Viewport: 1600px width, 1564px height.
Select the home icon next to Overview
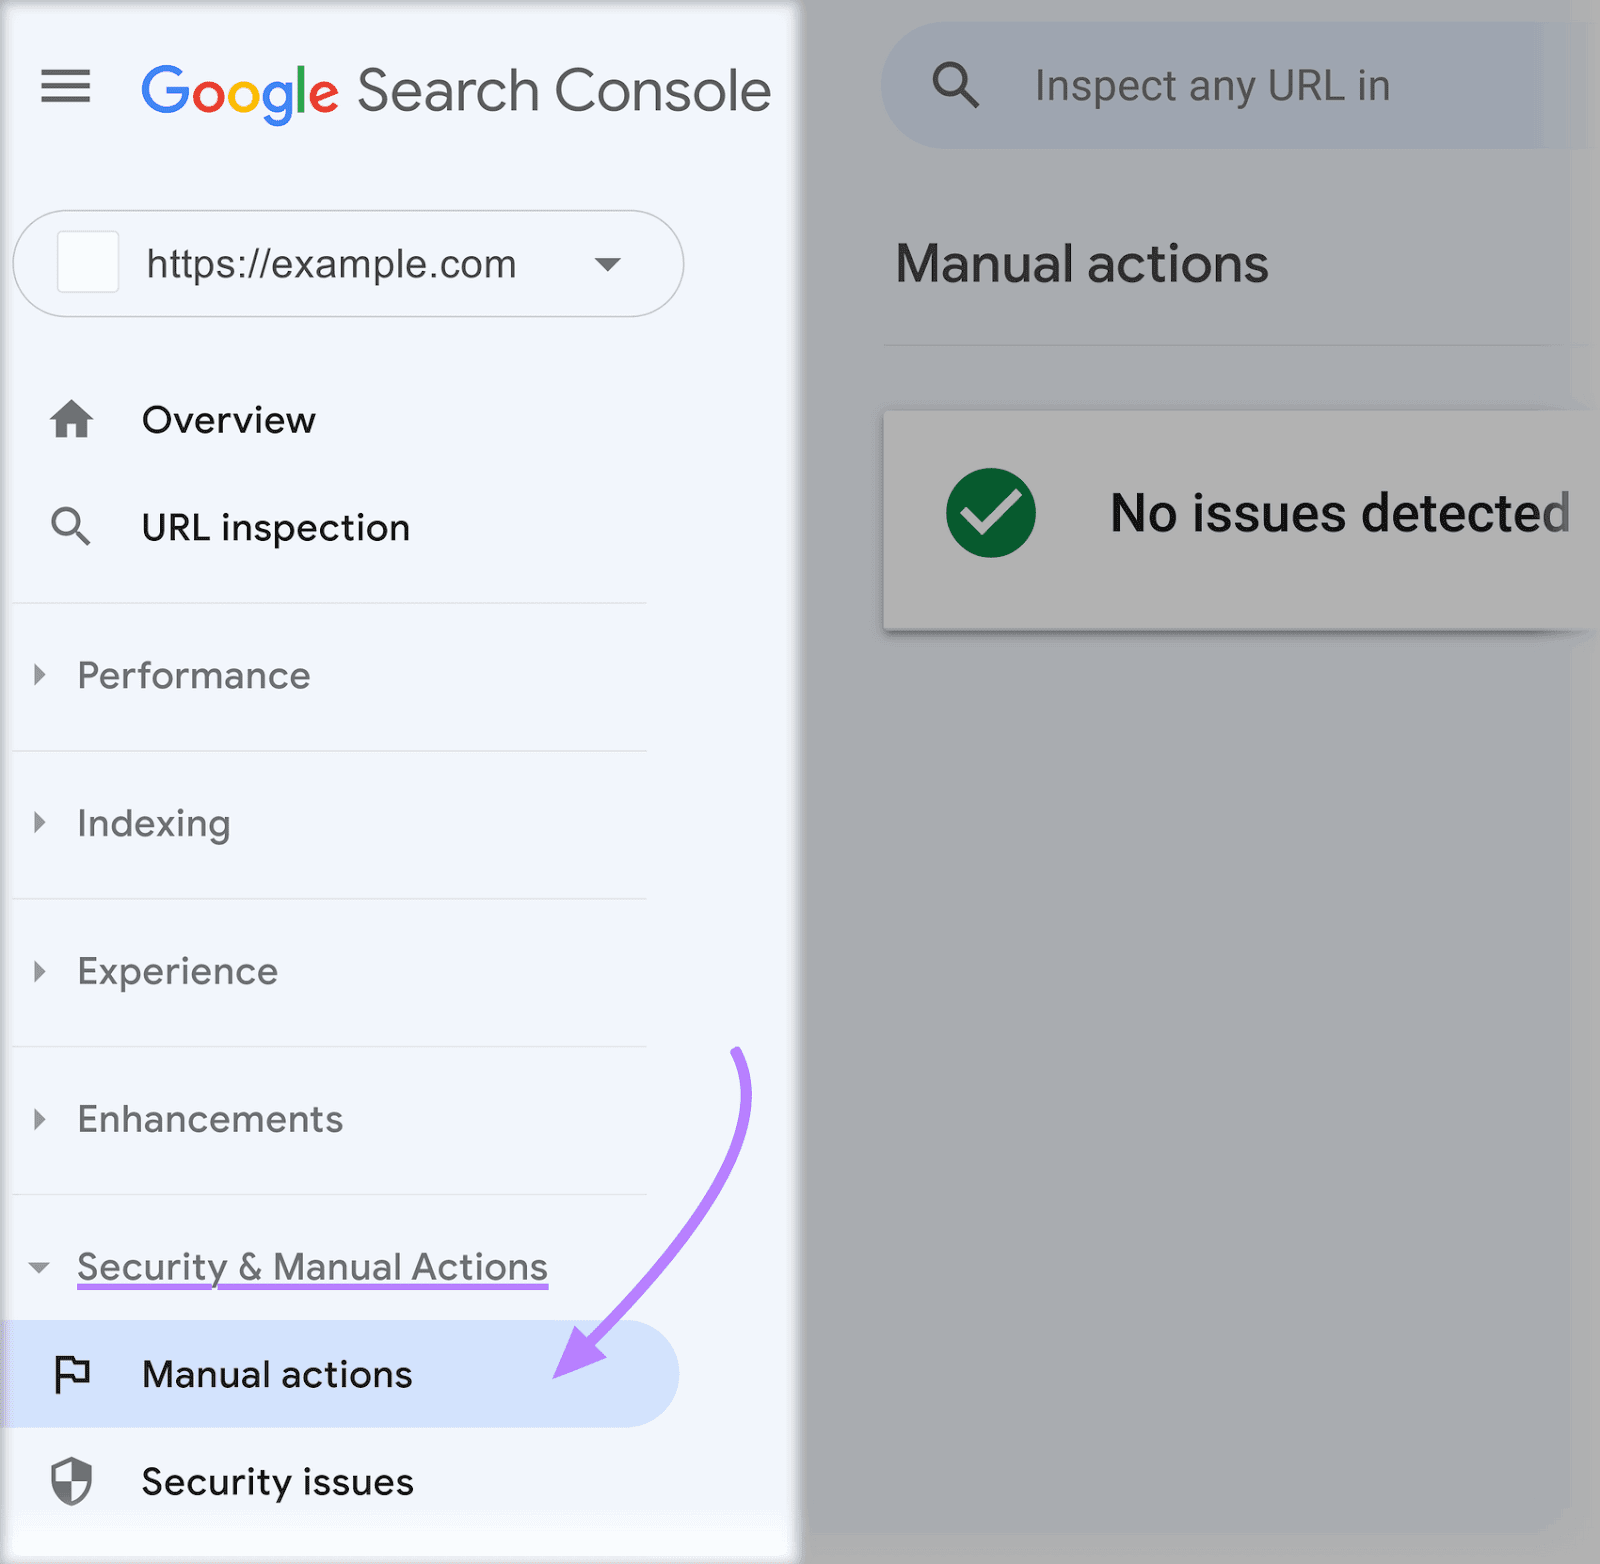pyautogui.click(x=72, y=420)
